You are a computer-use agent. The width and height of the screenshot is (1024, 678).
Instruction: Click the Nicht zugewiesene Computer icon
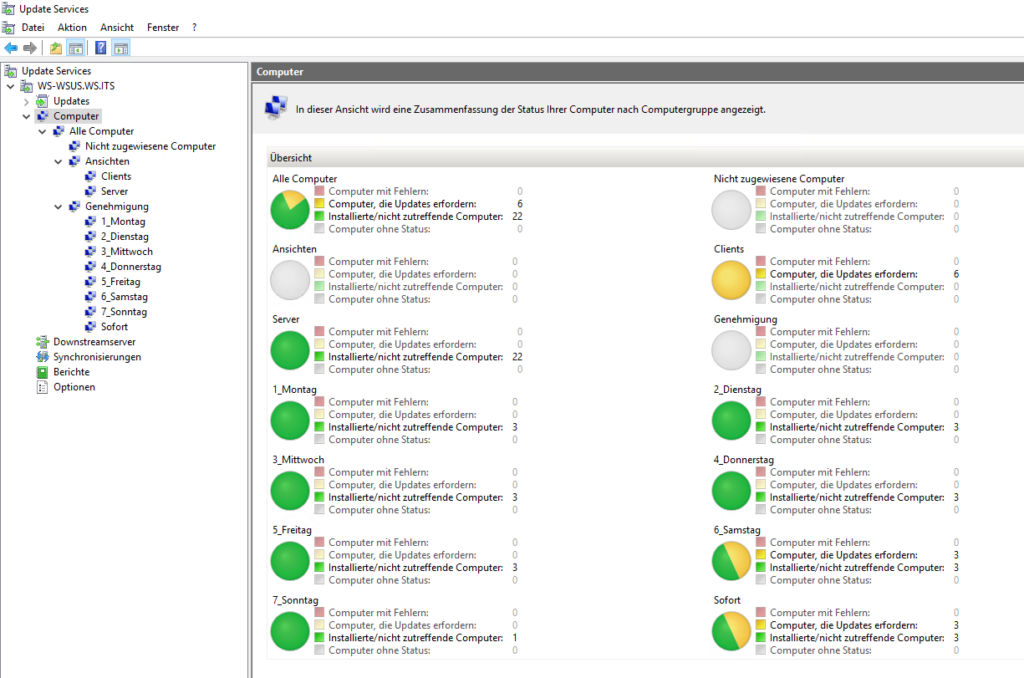pyautogui.click(x=74, y=146)
